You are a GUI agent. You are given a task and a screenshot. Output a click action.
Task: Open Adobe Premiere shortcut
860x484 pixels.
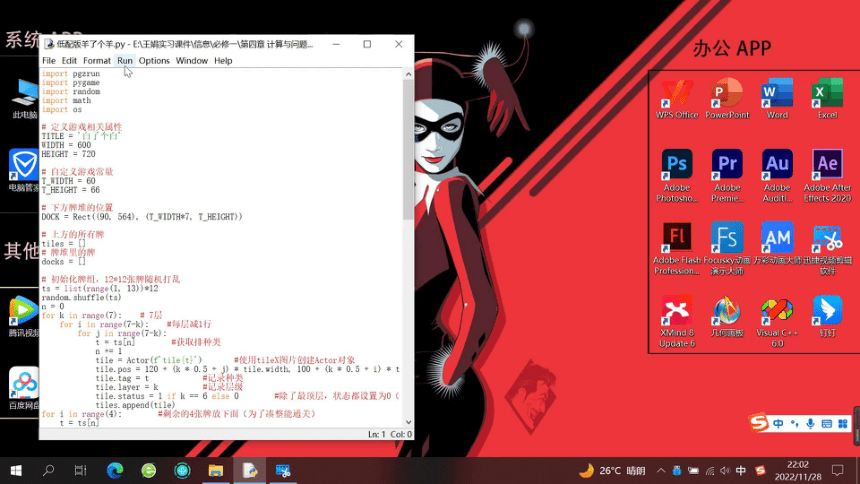727,176
